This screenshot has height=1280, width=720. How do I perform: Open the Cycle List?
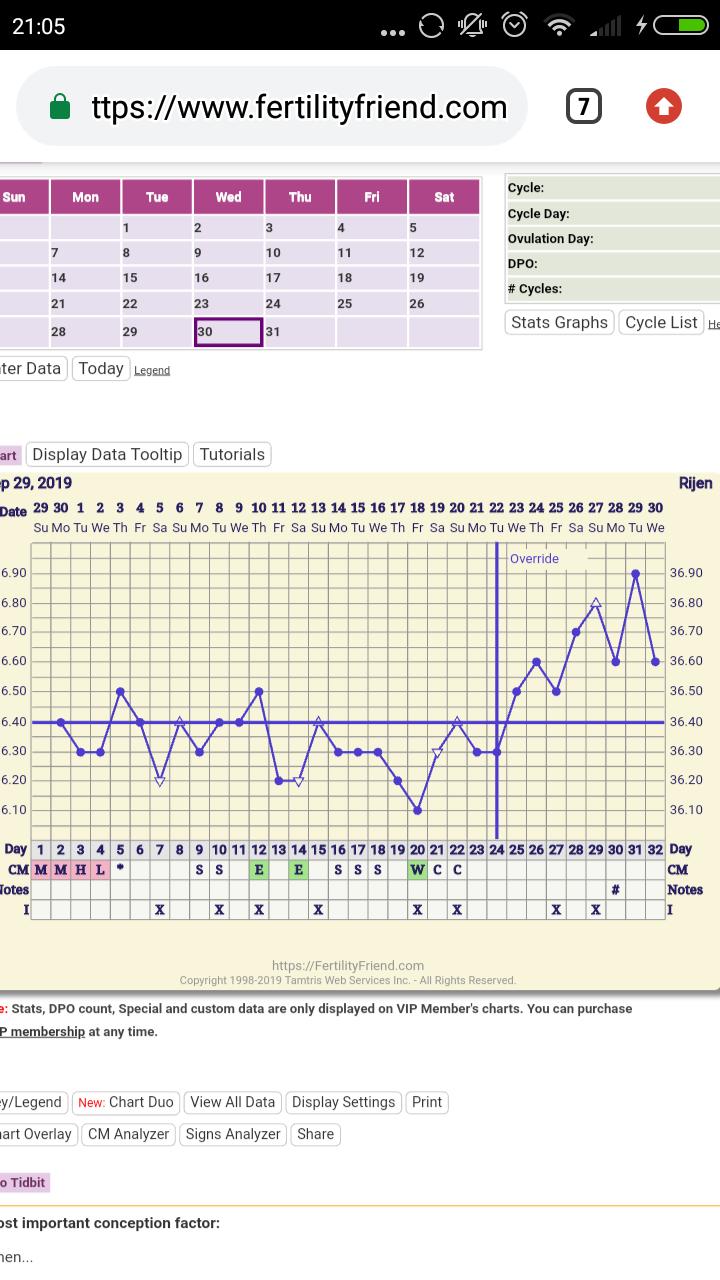click(661, 322)
